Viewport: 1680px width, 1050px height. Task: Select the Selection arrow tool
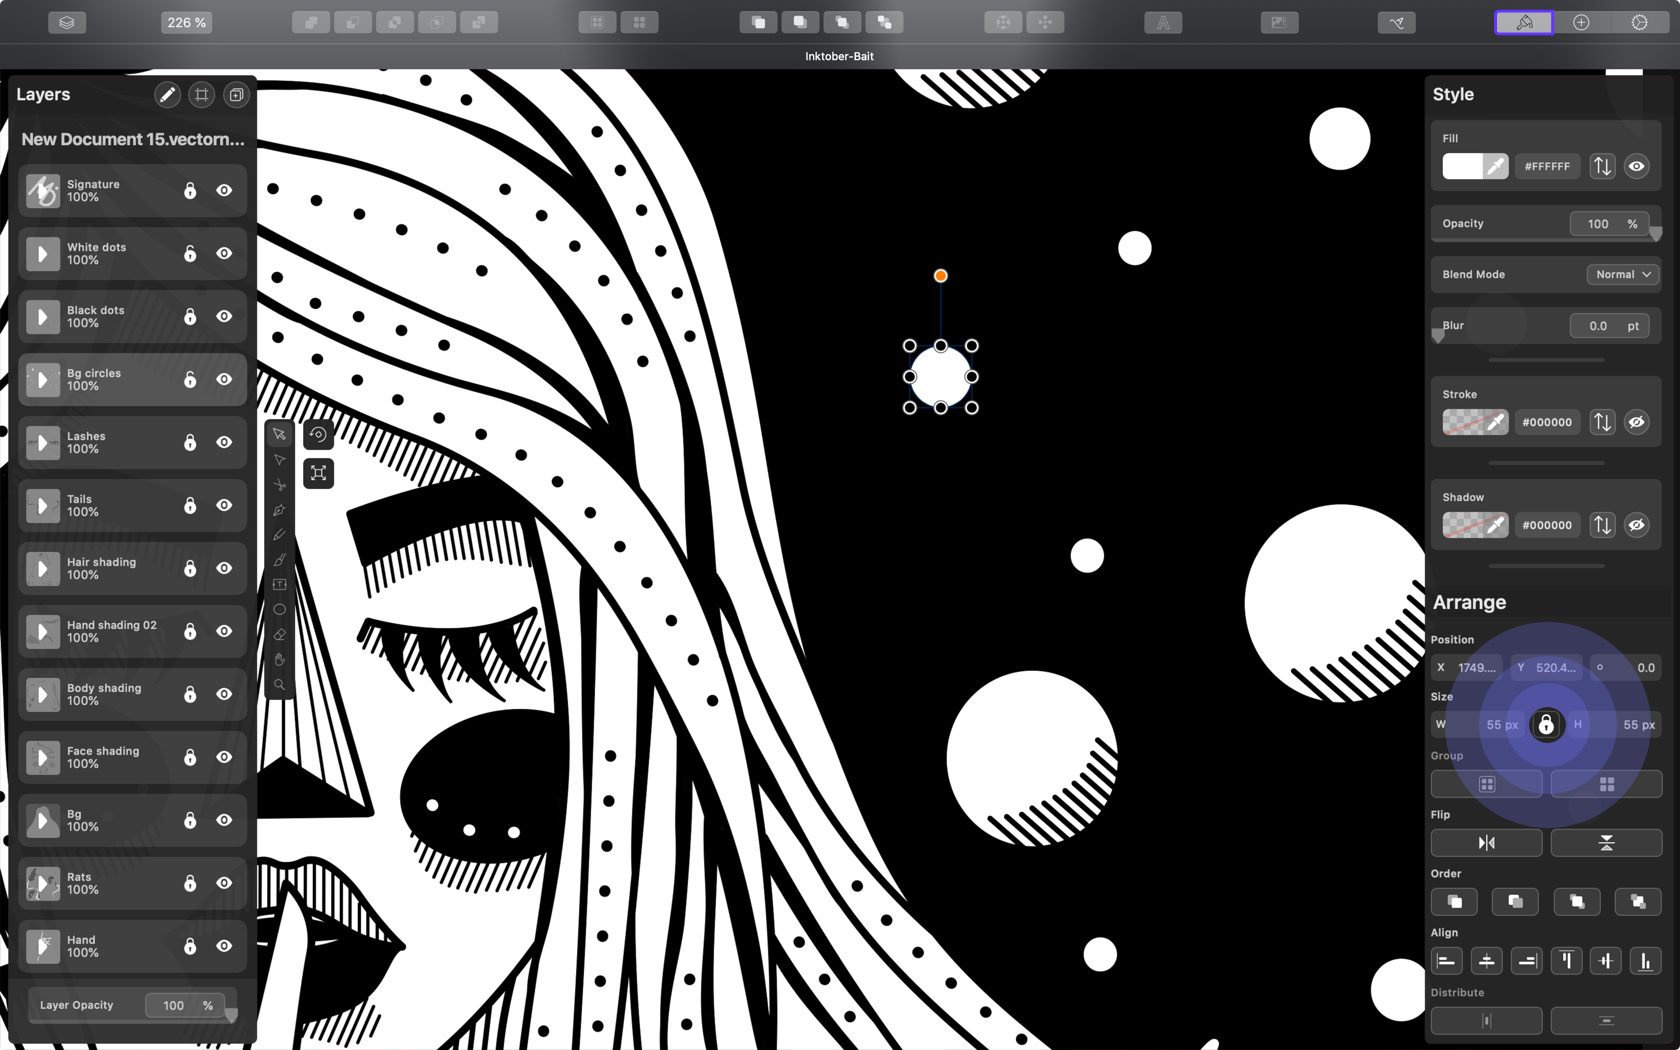click(x=280, y=435)
